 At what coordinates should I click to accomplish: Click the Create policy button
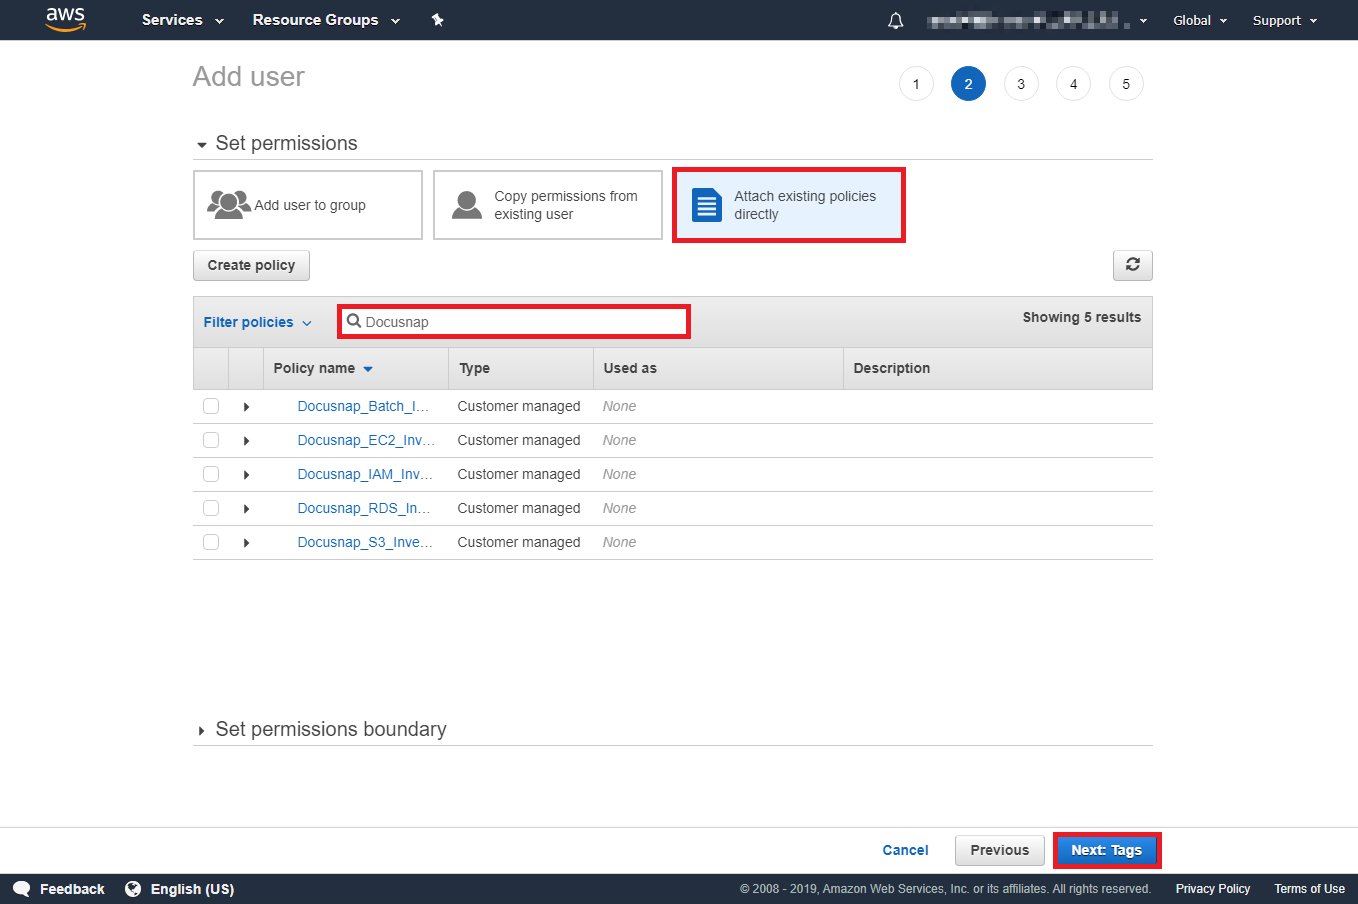click(x=251, y=265)
